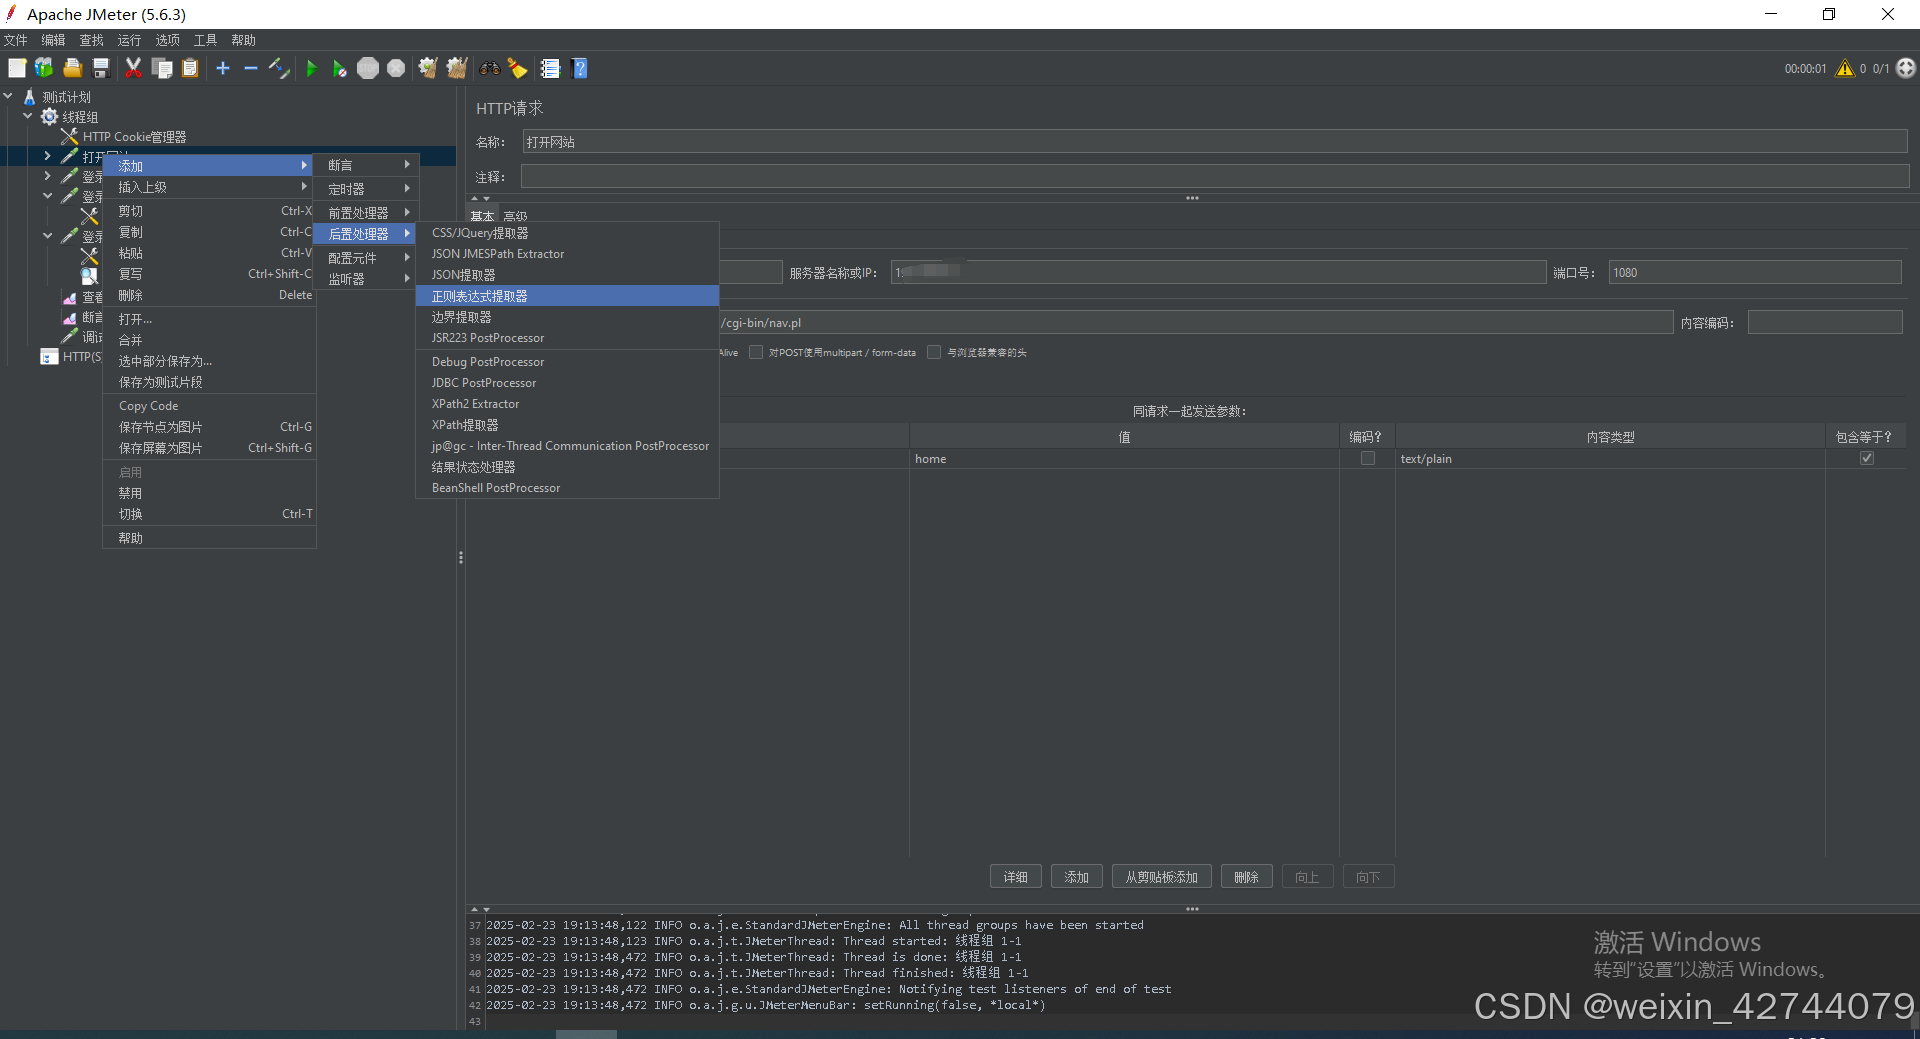Open a test plan file via toolbar folder icon
This screenshot has width=1920, height=1039.
pos(72,68)
